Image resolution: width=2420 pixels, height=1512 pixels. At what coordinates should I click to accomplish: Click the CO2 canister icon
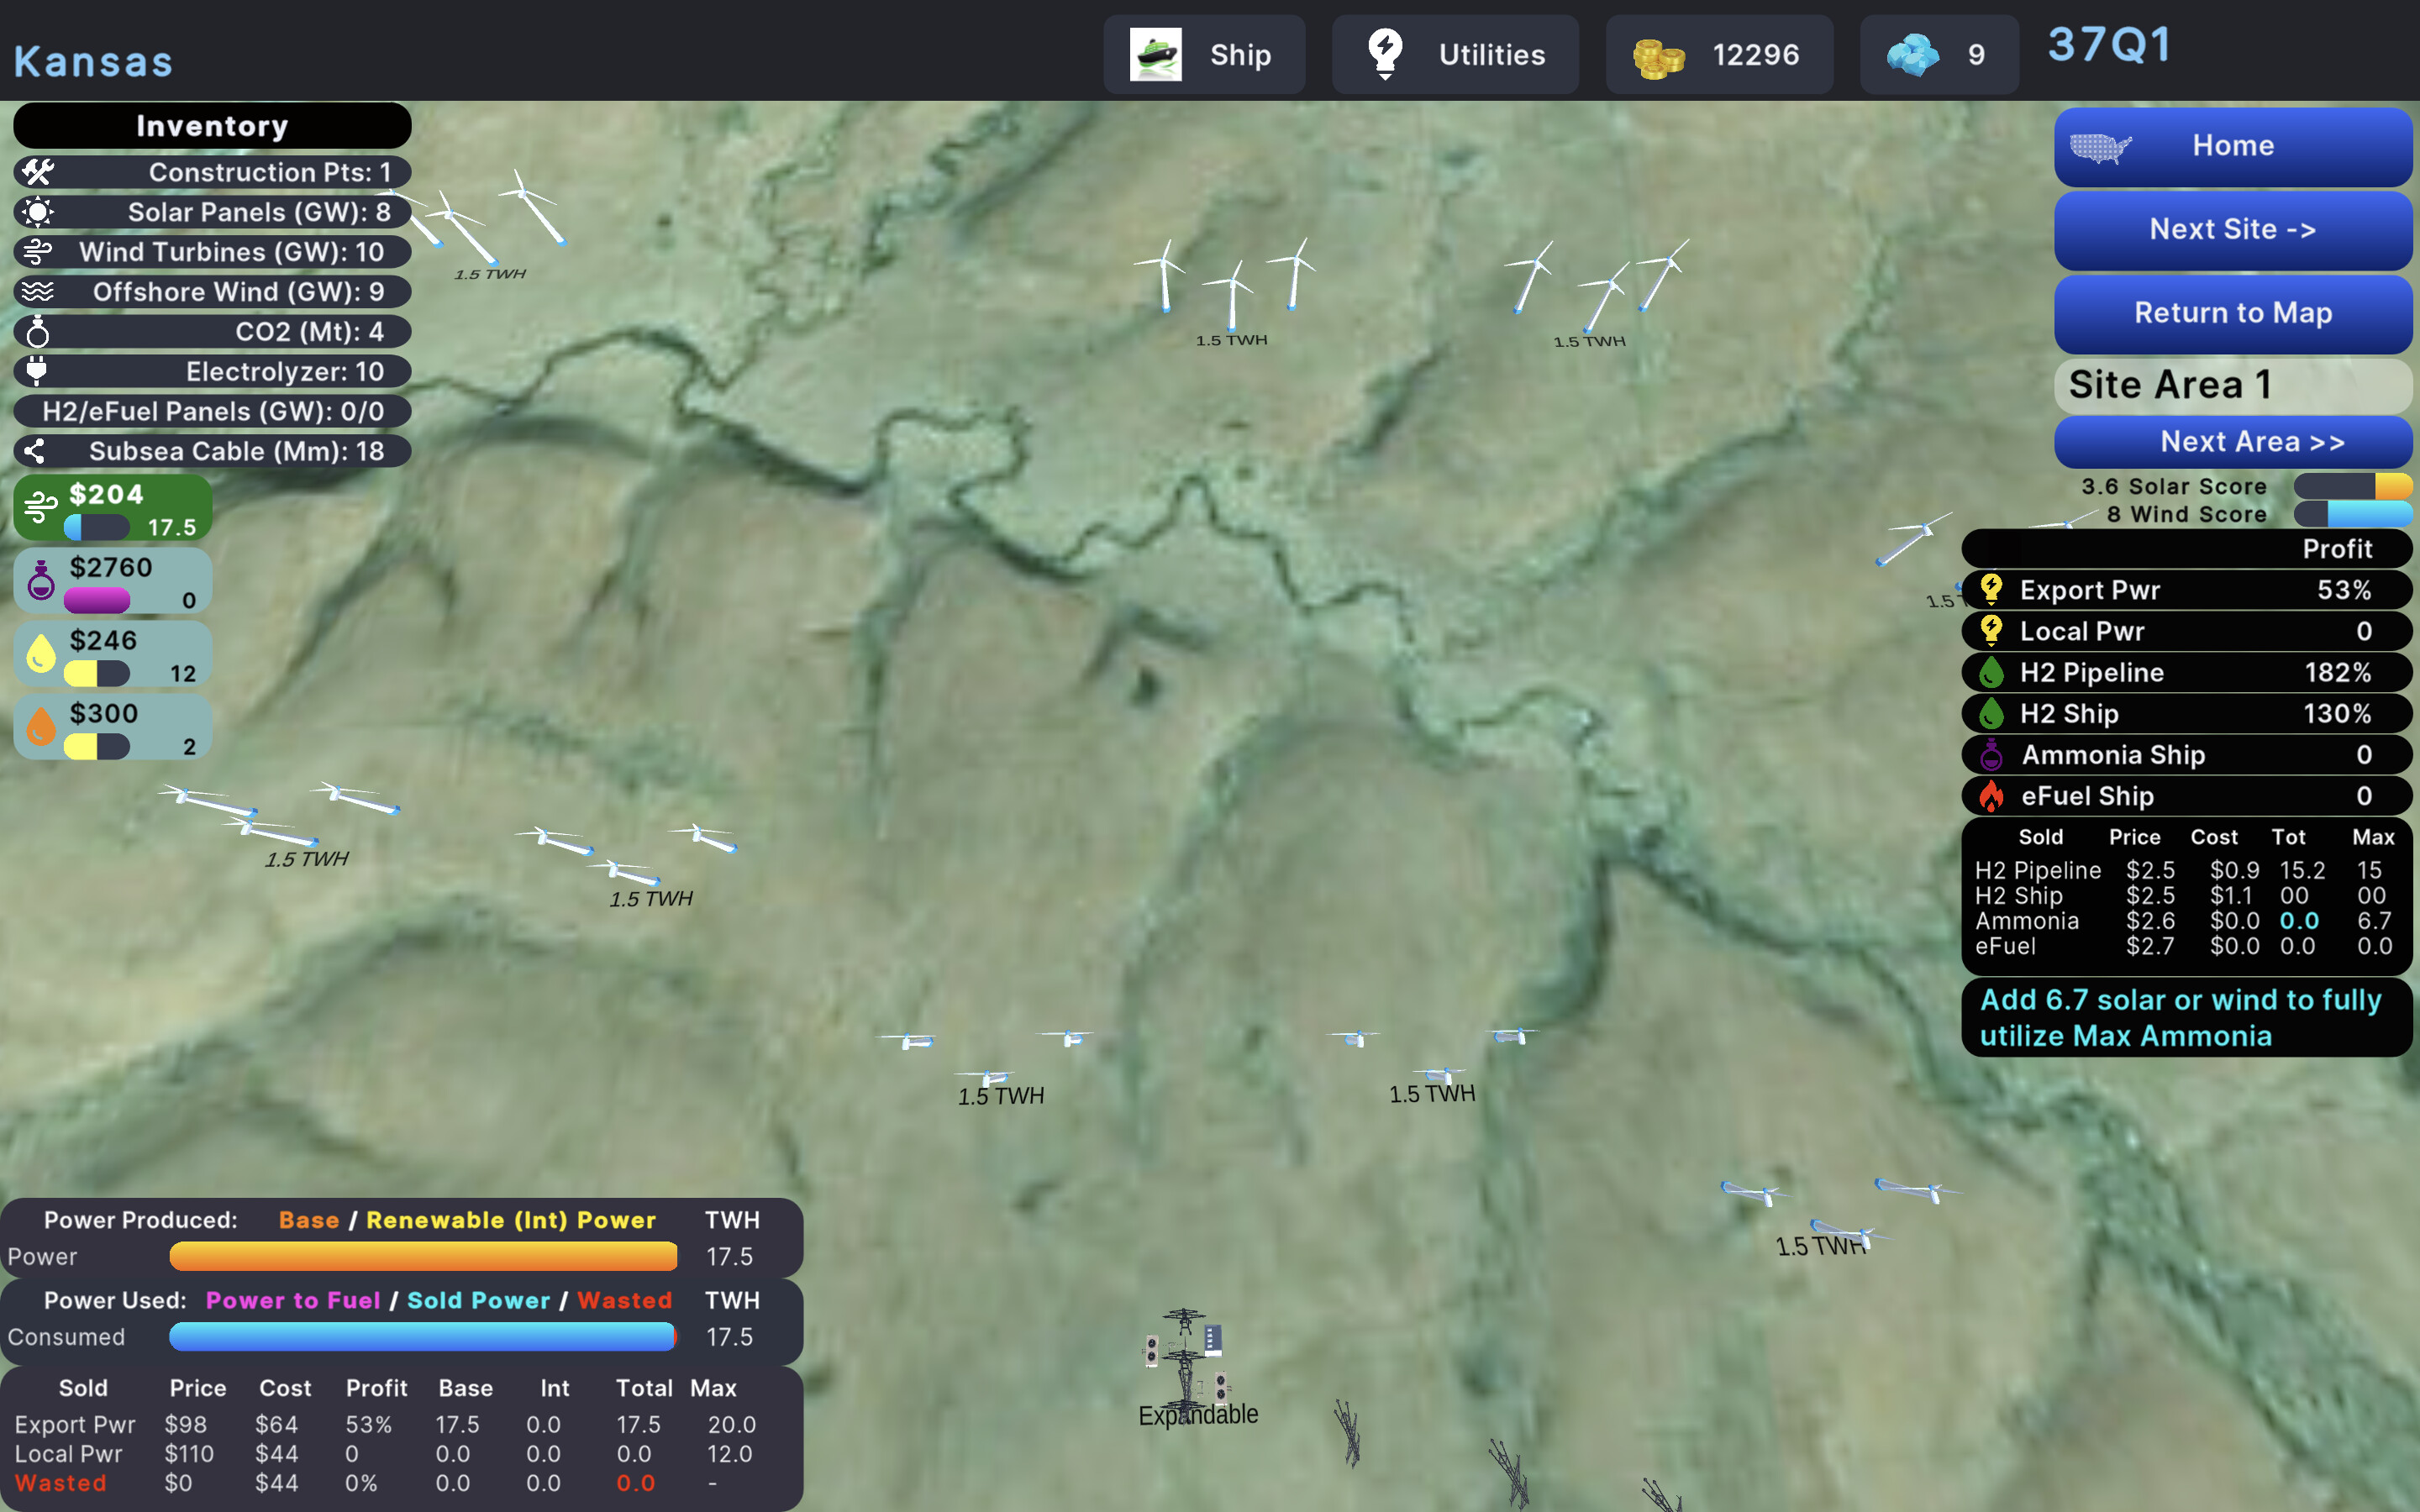(x=38, y=331)
